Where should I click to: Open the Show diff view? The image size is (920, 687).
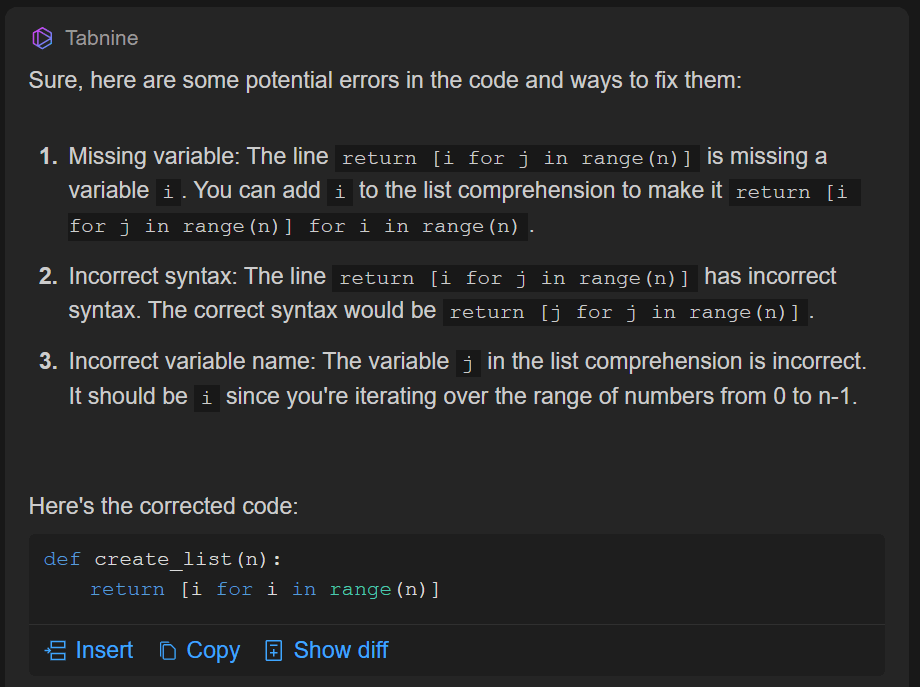325,650
